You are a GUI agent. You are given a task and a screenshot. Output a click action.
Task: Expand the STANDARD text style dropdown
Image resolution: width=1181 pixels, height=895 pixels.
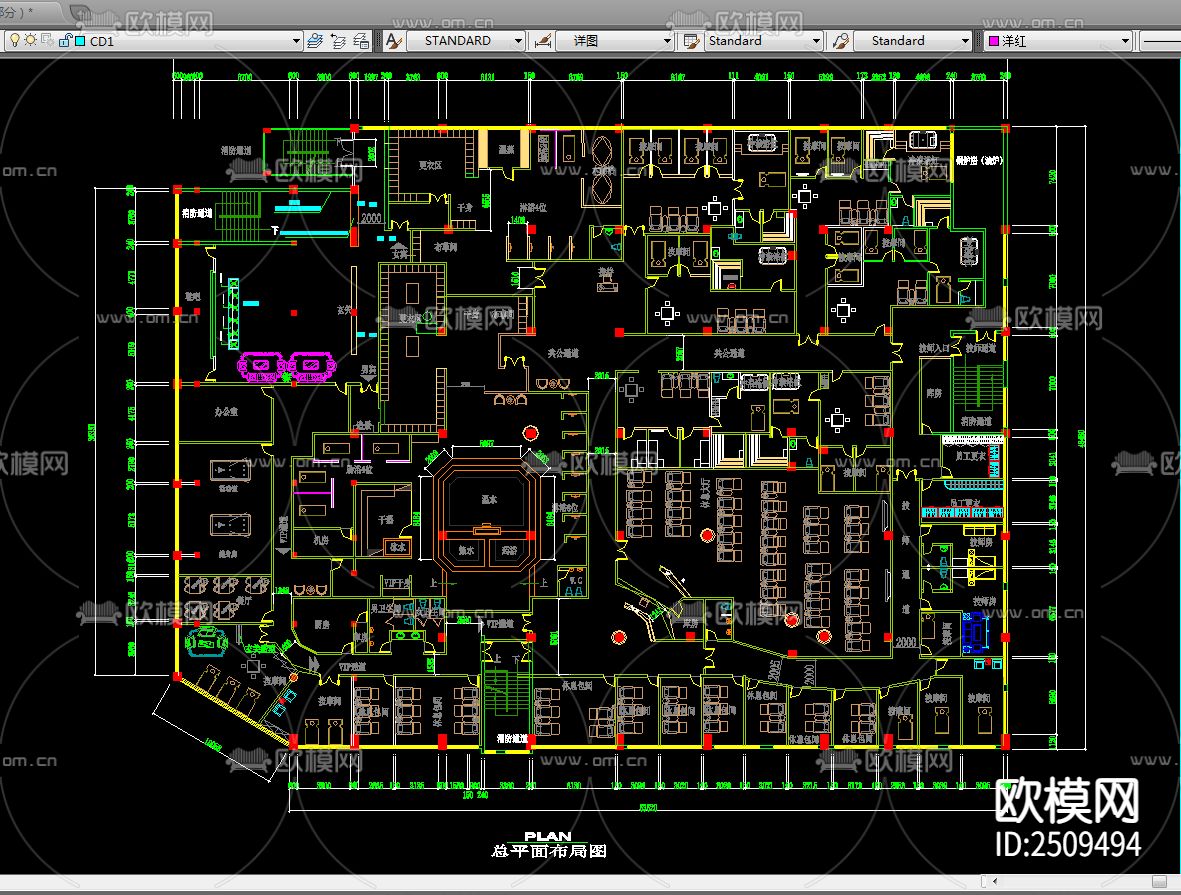click(518, 41)
